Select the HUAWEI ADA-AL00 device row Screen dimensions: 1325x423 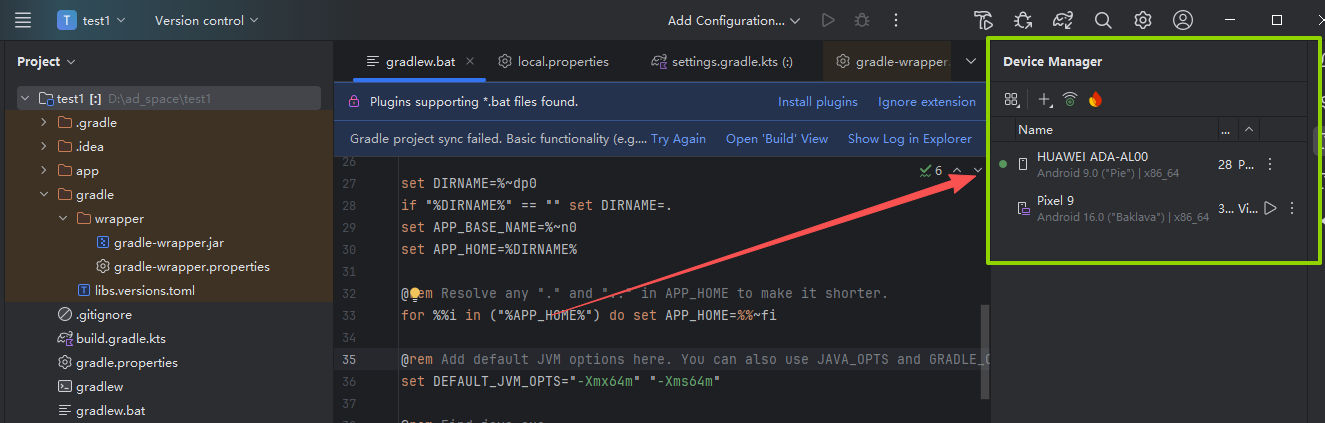tap(1148, 164)
